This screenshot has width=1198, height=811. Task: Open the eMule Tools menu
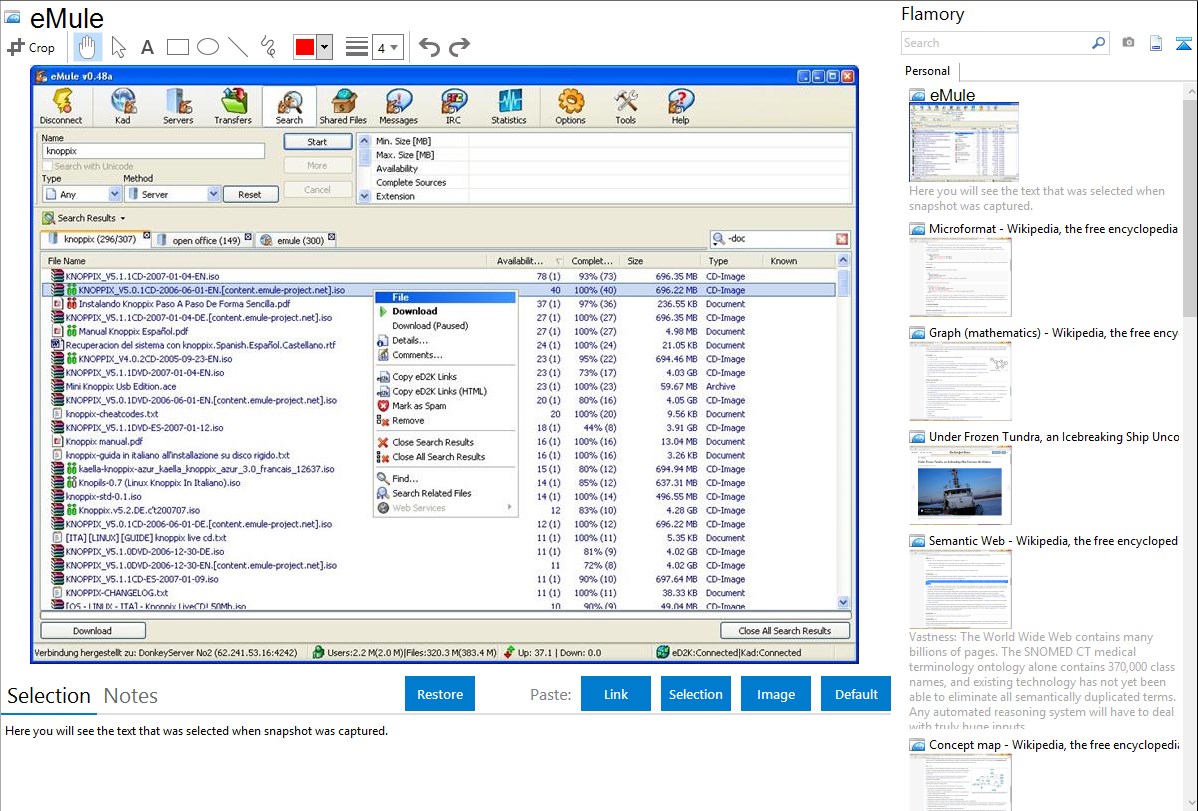tap(626, 106)
